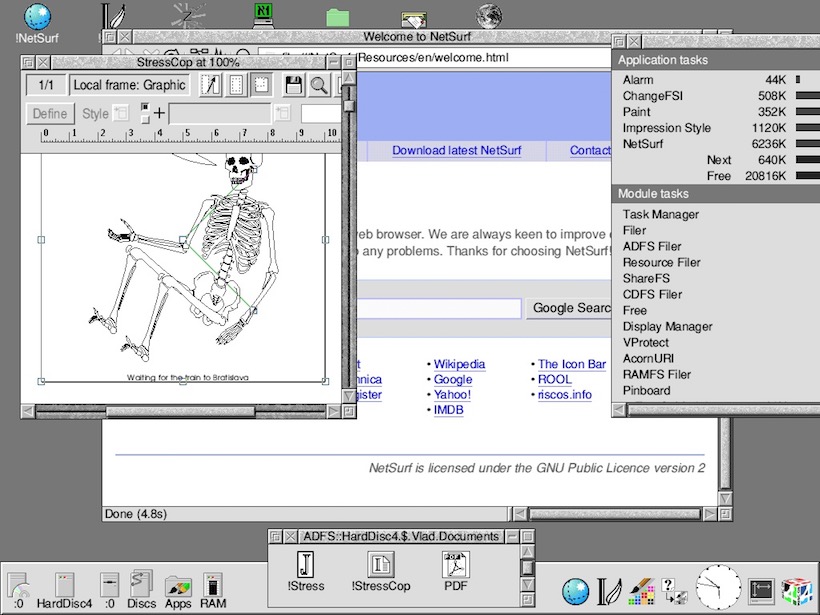
Task: Click 'Pinboard' in Module tasks list
Action: [x=646, y=391]
